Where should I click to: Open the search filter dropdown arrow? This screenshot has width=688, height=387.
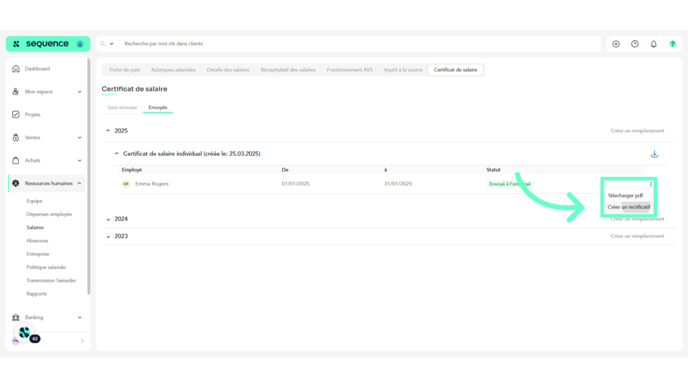click(111, 44)
